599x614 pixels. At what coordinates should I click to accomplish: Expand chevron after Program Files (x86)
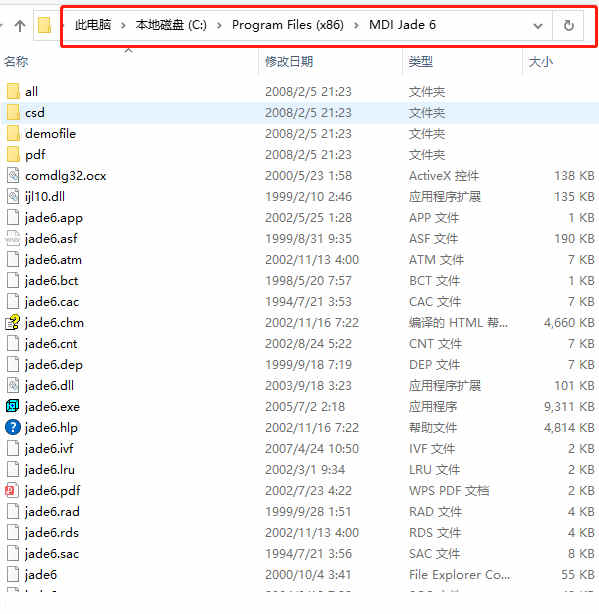pyautogui.click(x=356, y=25)
